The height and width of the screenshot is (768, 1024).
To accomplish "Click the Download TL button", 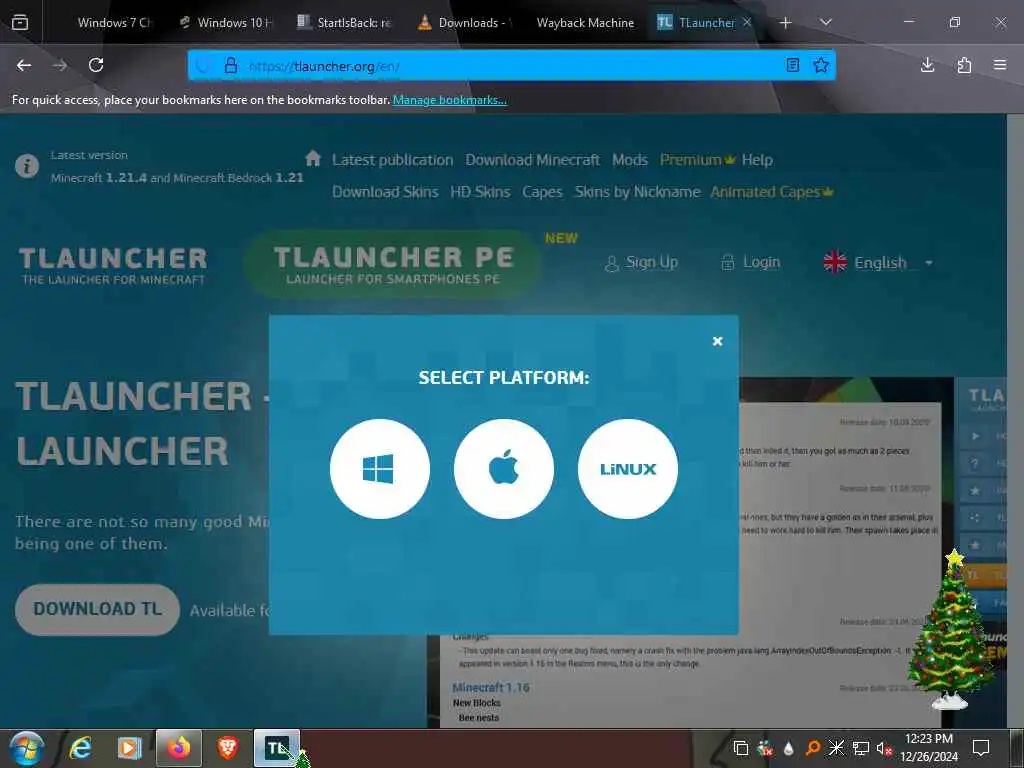I will [97, 609].
